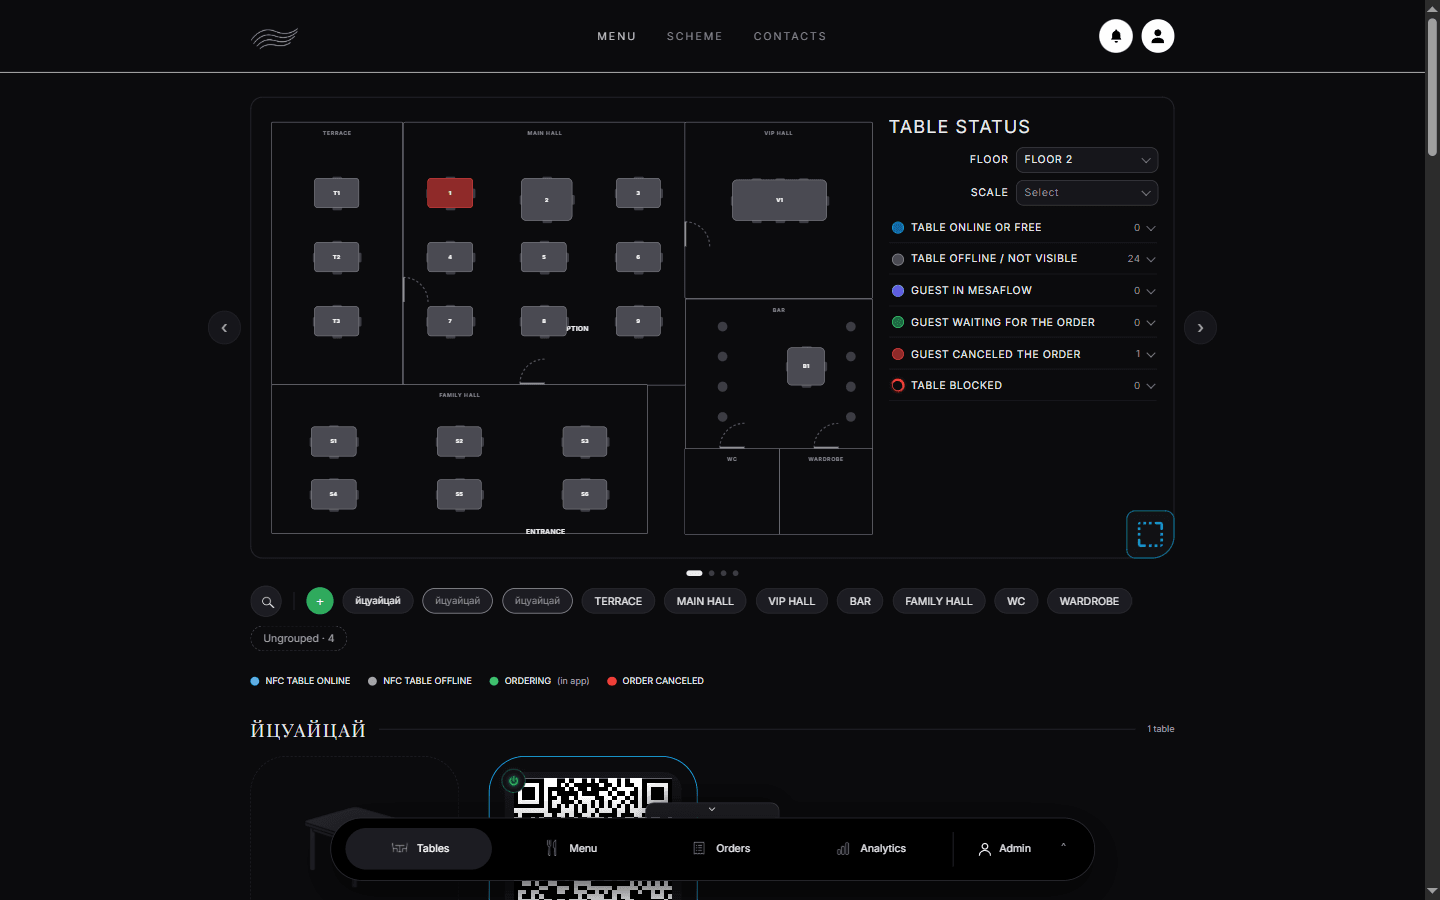Select the Ungrouped · 4 chip

tap(299, 639)
